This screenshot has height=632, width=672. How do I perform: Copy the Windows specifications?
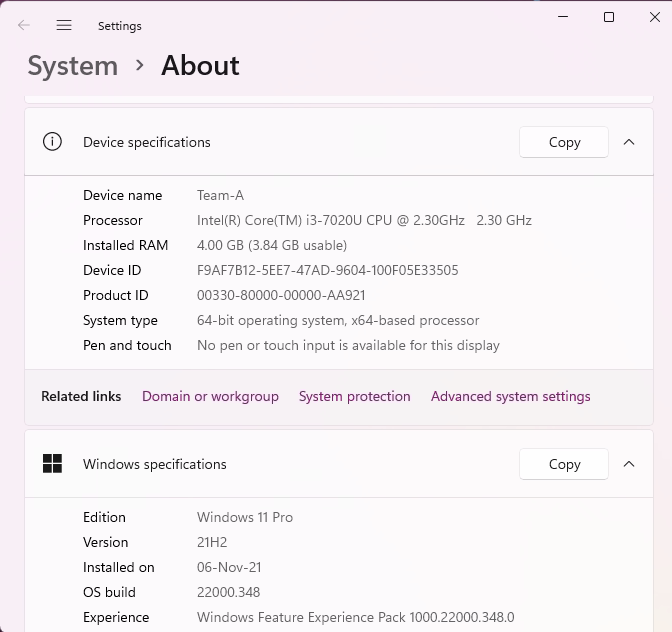564,464
